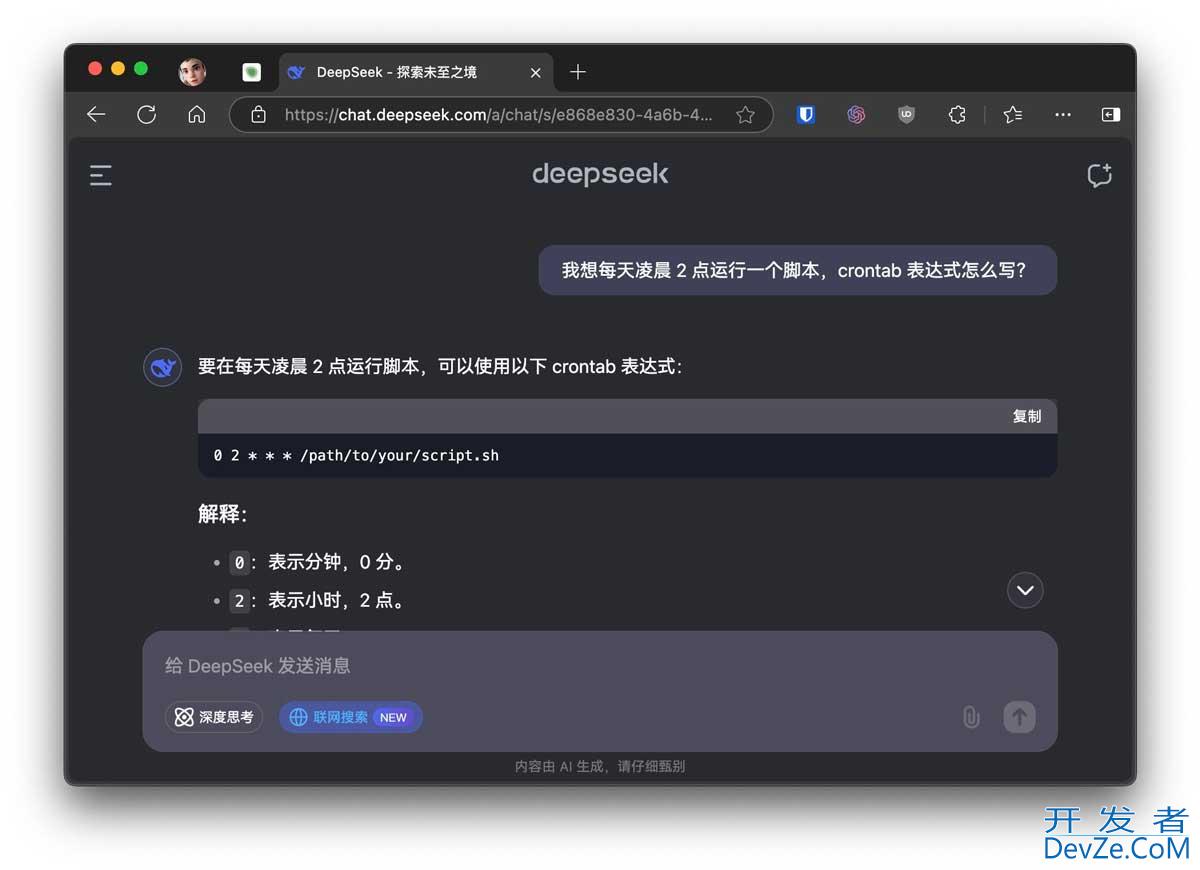The width and height of the screenshot is (1200, 870).
Task: Open the extensions puzzle piece icon
Action: [x=957, y=114]
